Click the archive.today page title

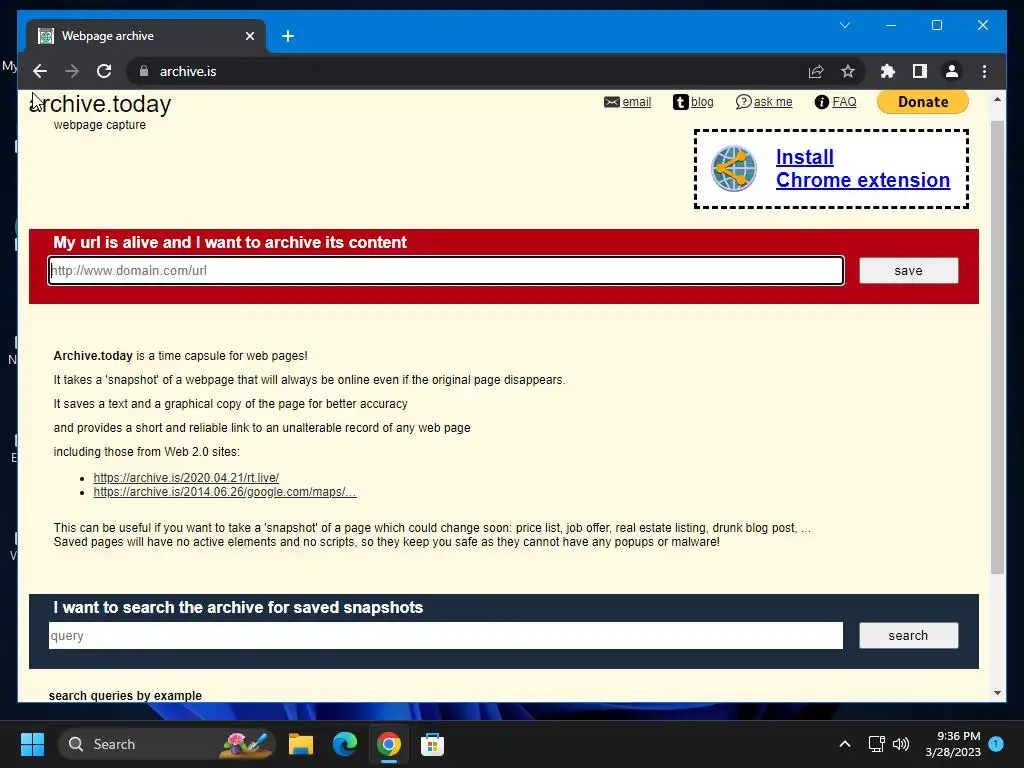[101, 104]
